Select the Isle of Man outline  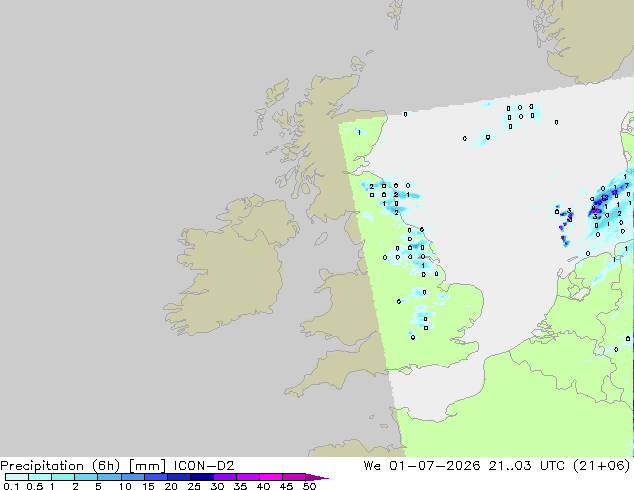tap(321, 239)
